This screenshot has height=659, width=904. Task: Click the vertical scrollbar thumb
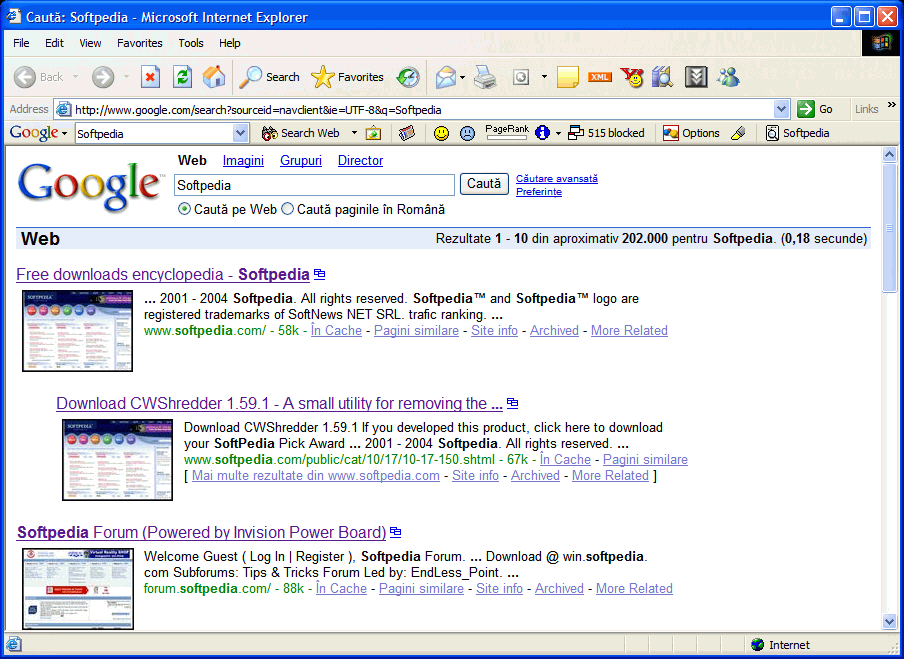click(x=890, y=228)
